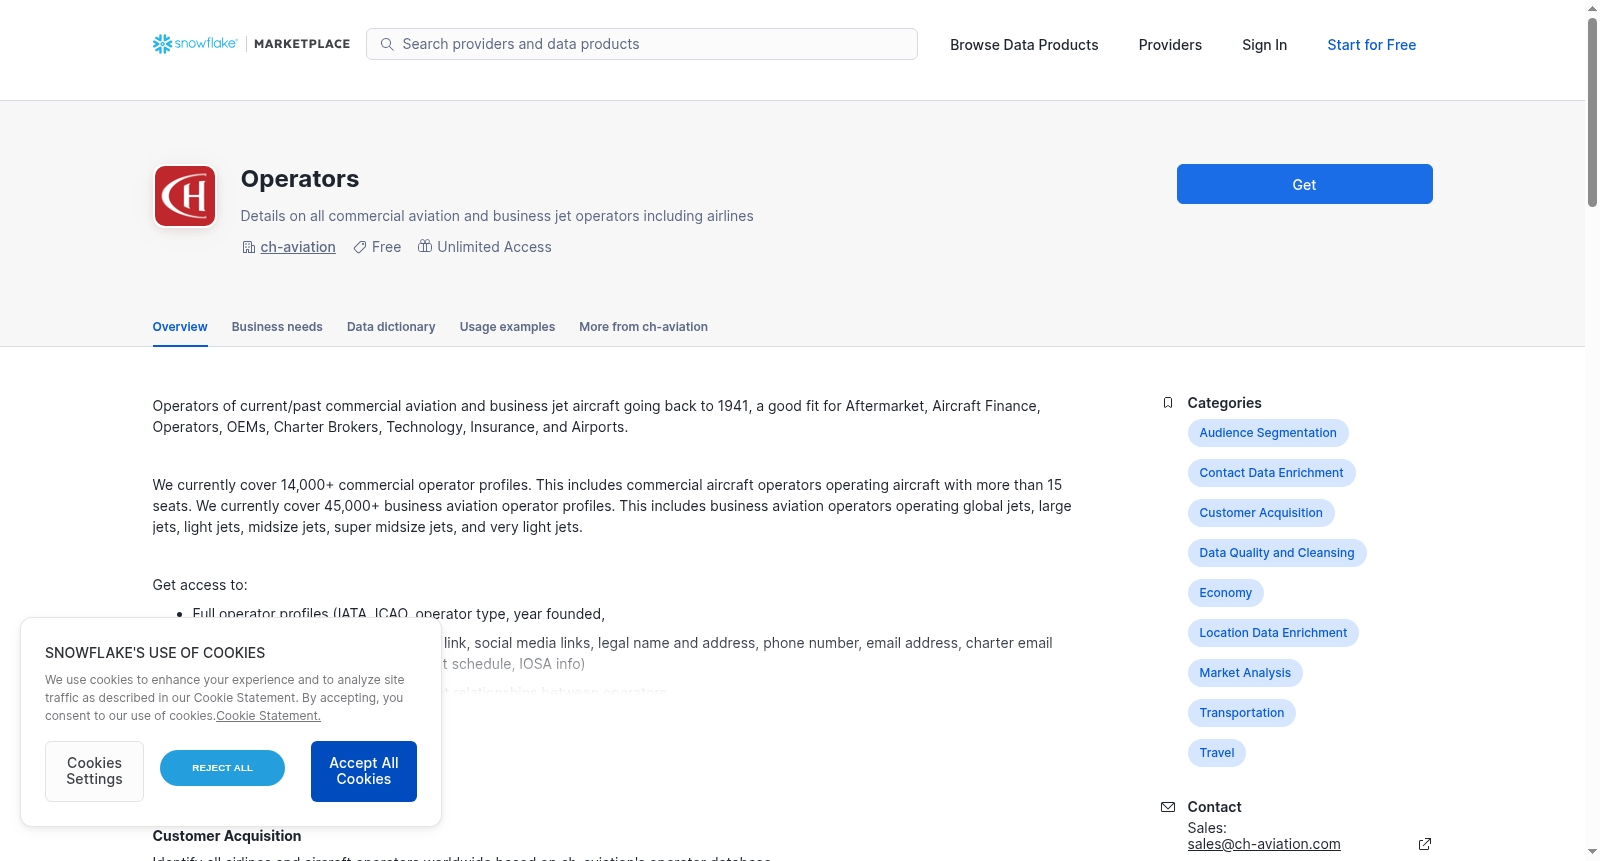Click the Customer Acquisition section heading
The height and width of the screenshot is (861, 1600).
(x=227, y=836)
